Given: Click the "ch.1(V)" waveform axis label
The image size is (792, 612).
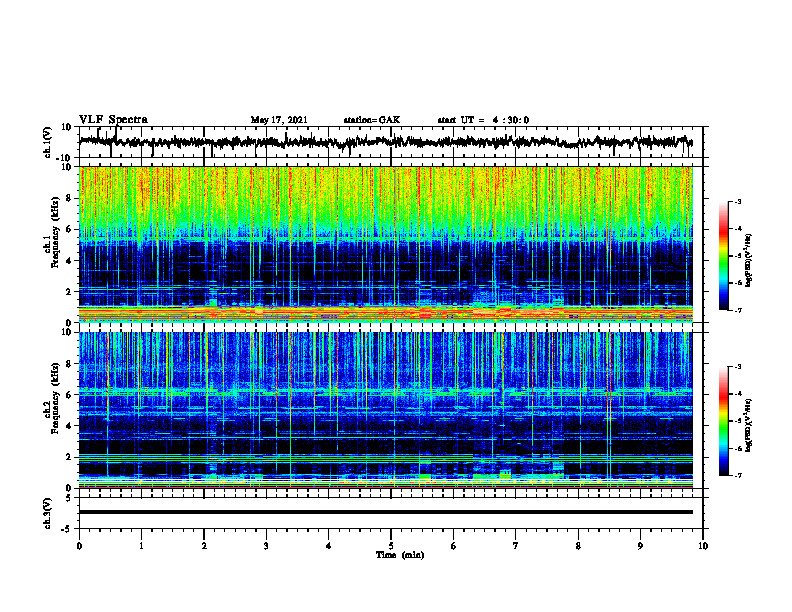Looking at the screenshot, I should (47, 142).
